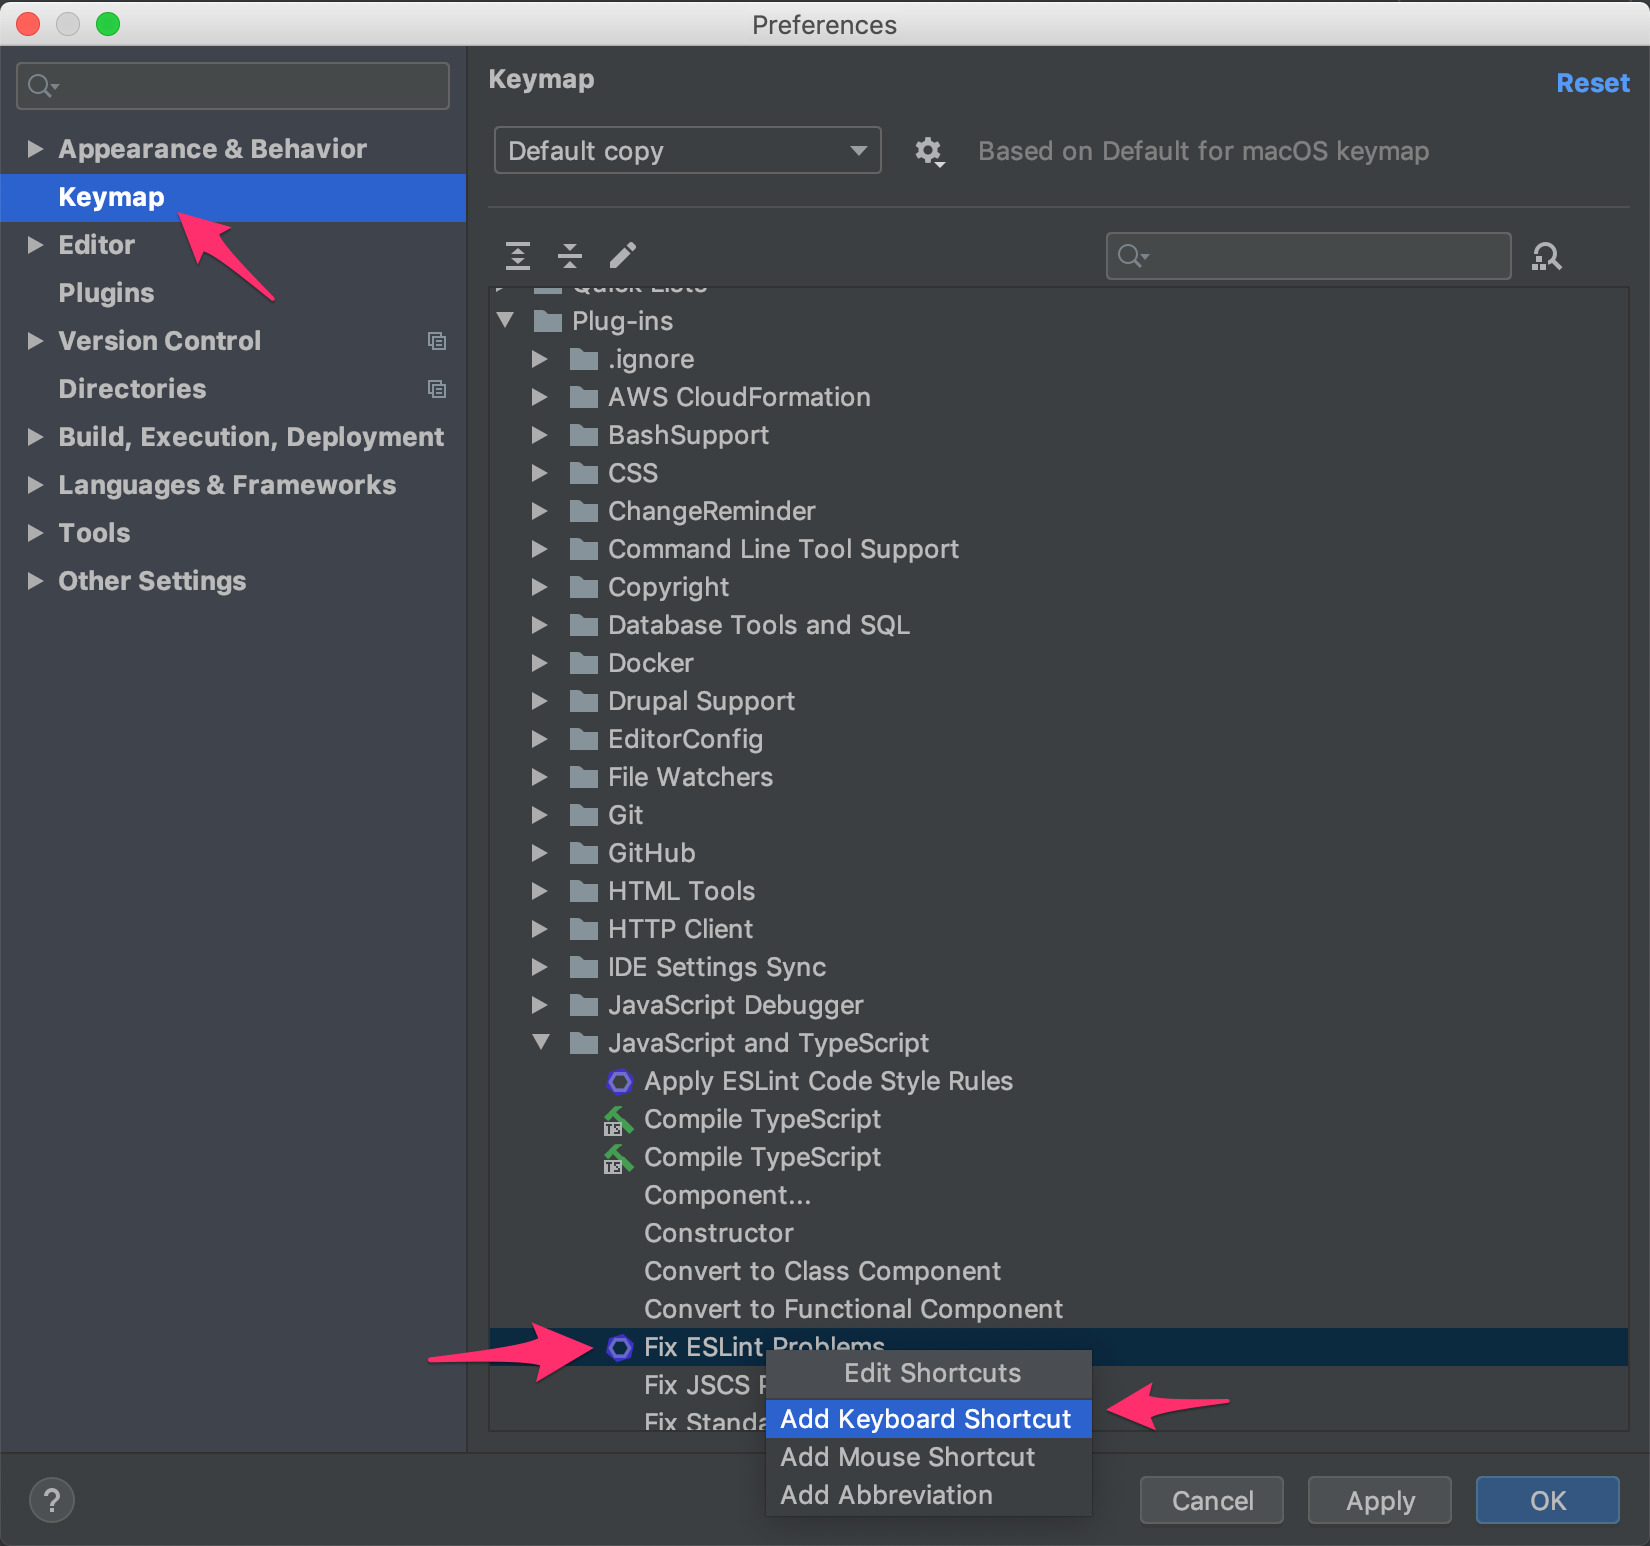Click the Version Control project-level copy icon
Screen dimensions: 1650x1546
tap(437, 341)
